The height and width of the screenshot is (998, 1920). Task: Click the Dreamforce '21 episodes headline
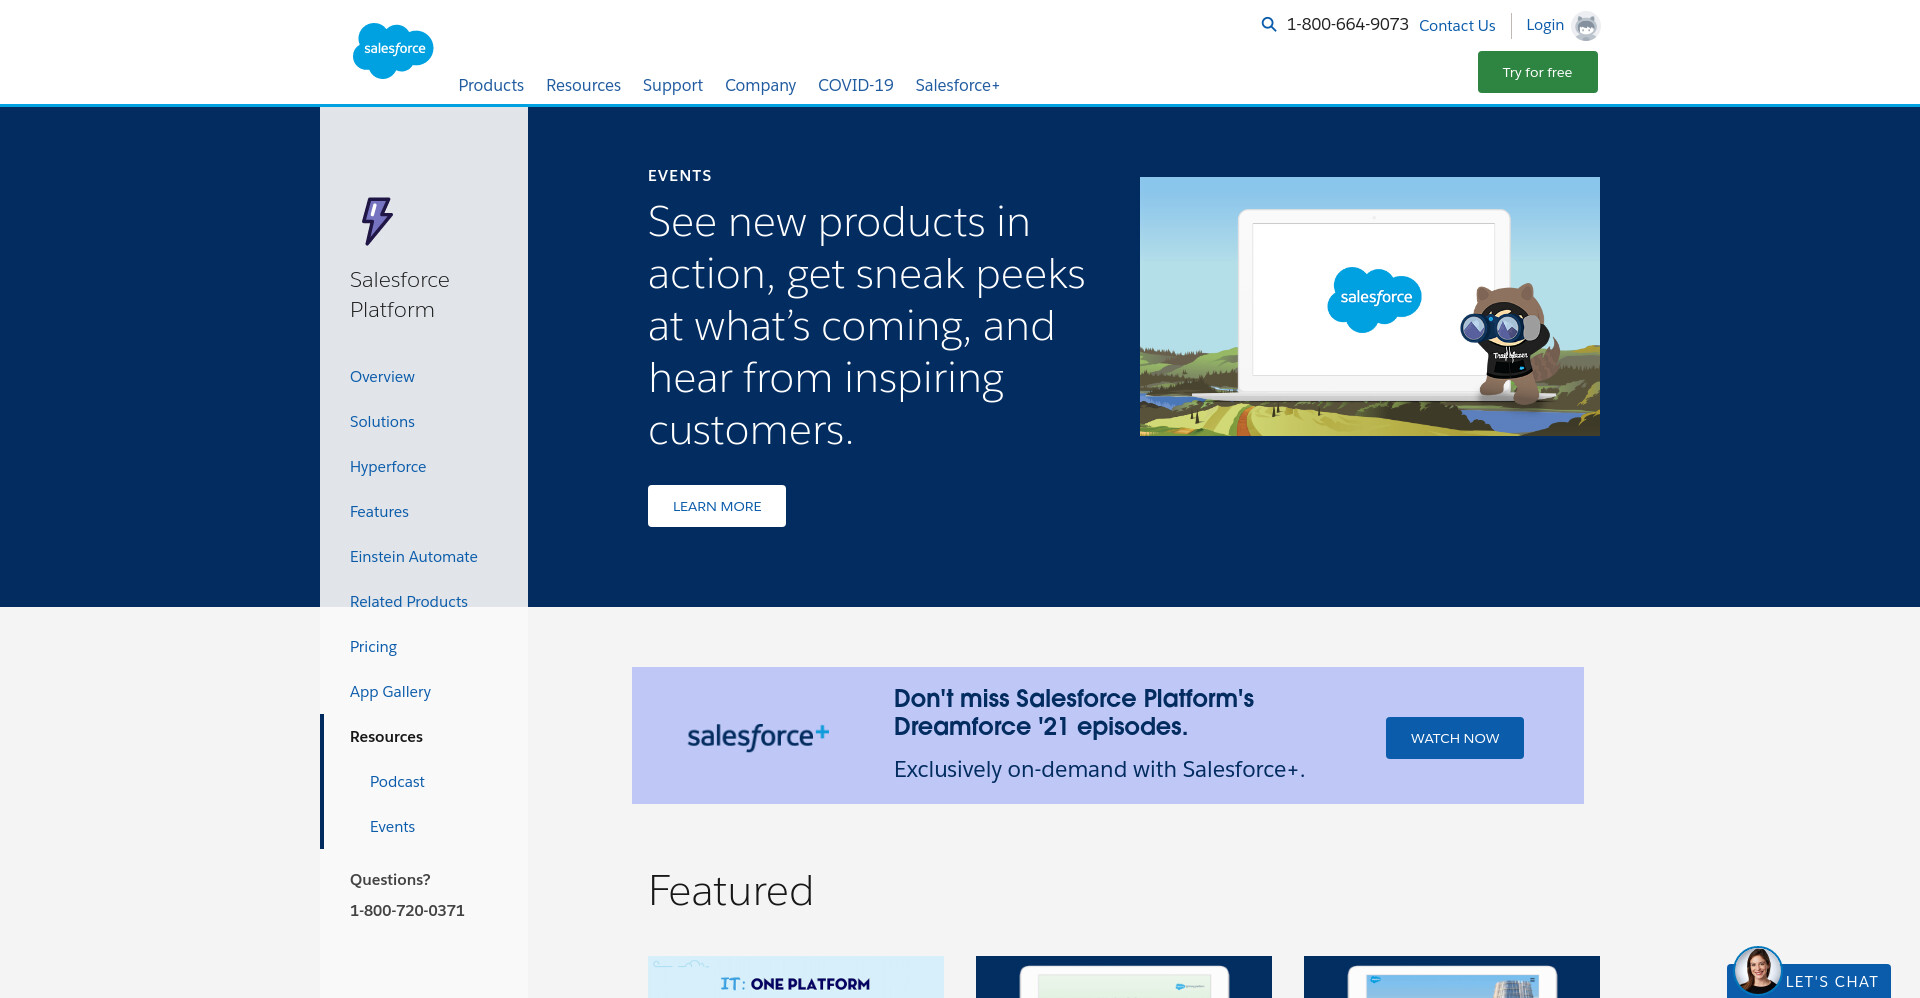[1073, 712]
